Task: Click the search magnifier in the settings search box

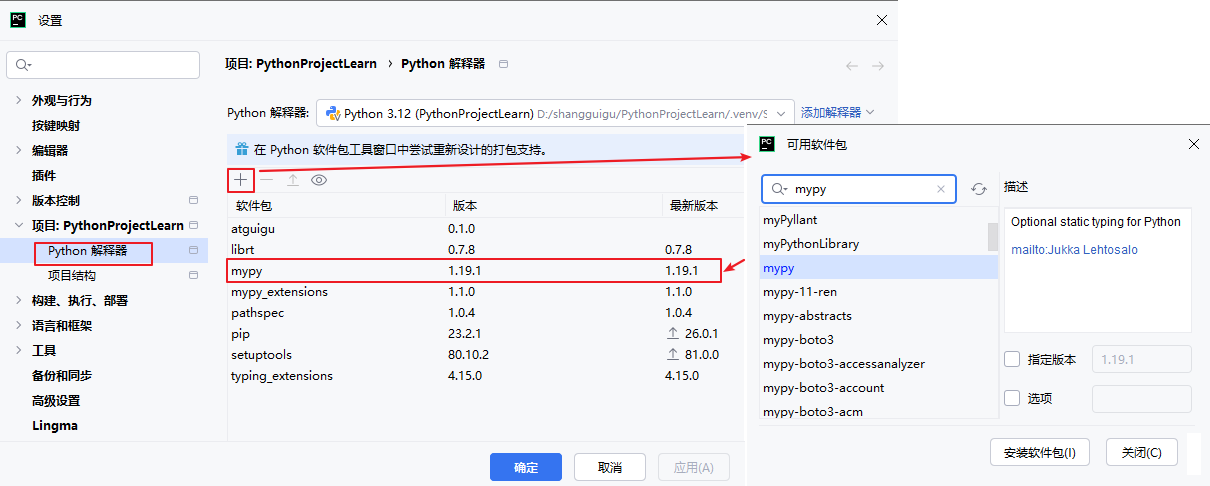Action: (x=23, y=65)
